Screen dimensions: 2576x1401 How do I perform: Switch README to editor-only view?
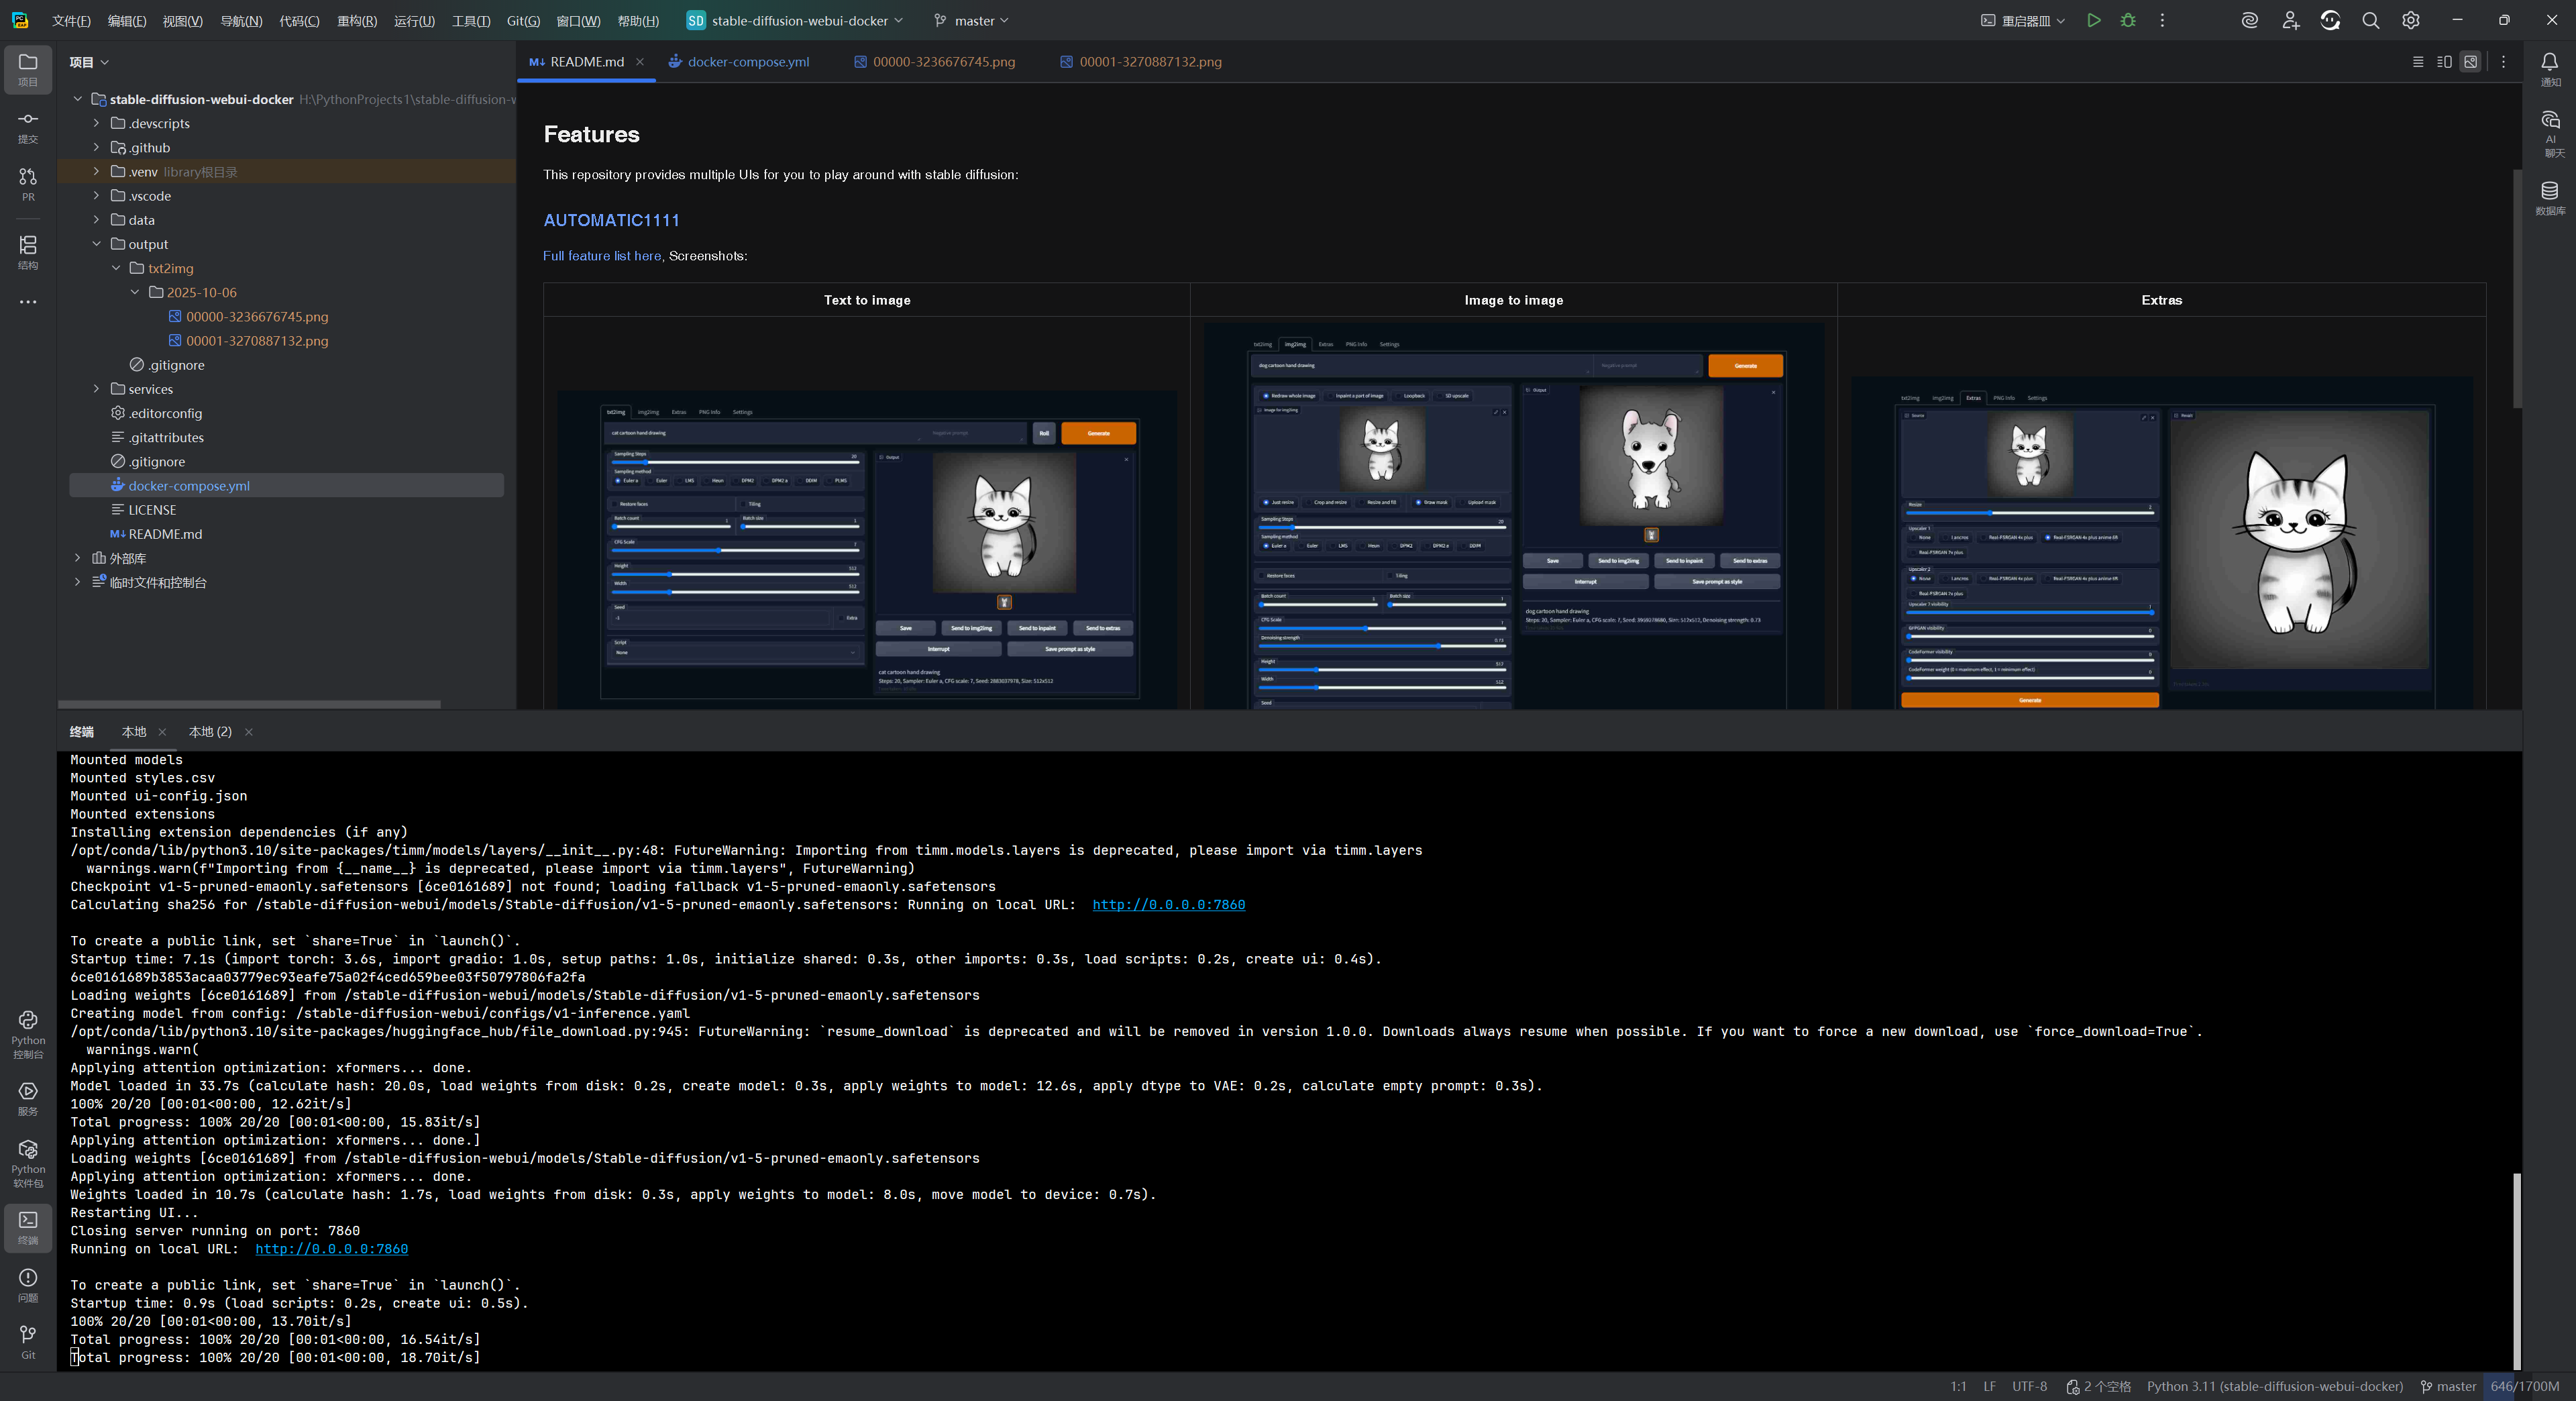2417,62
